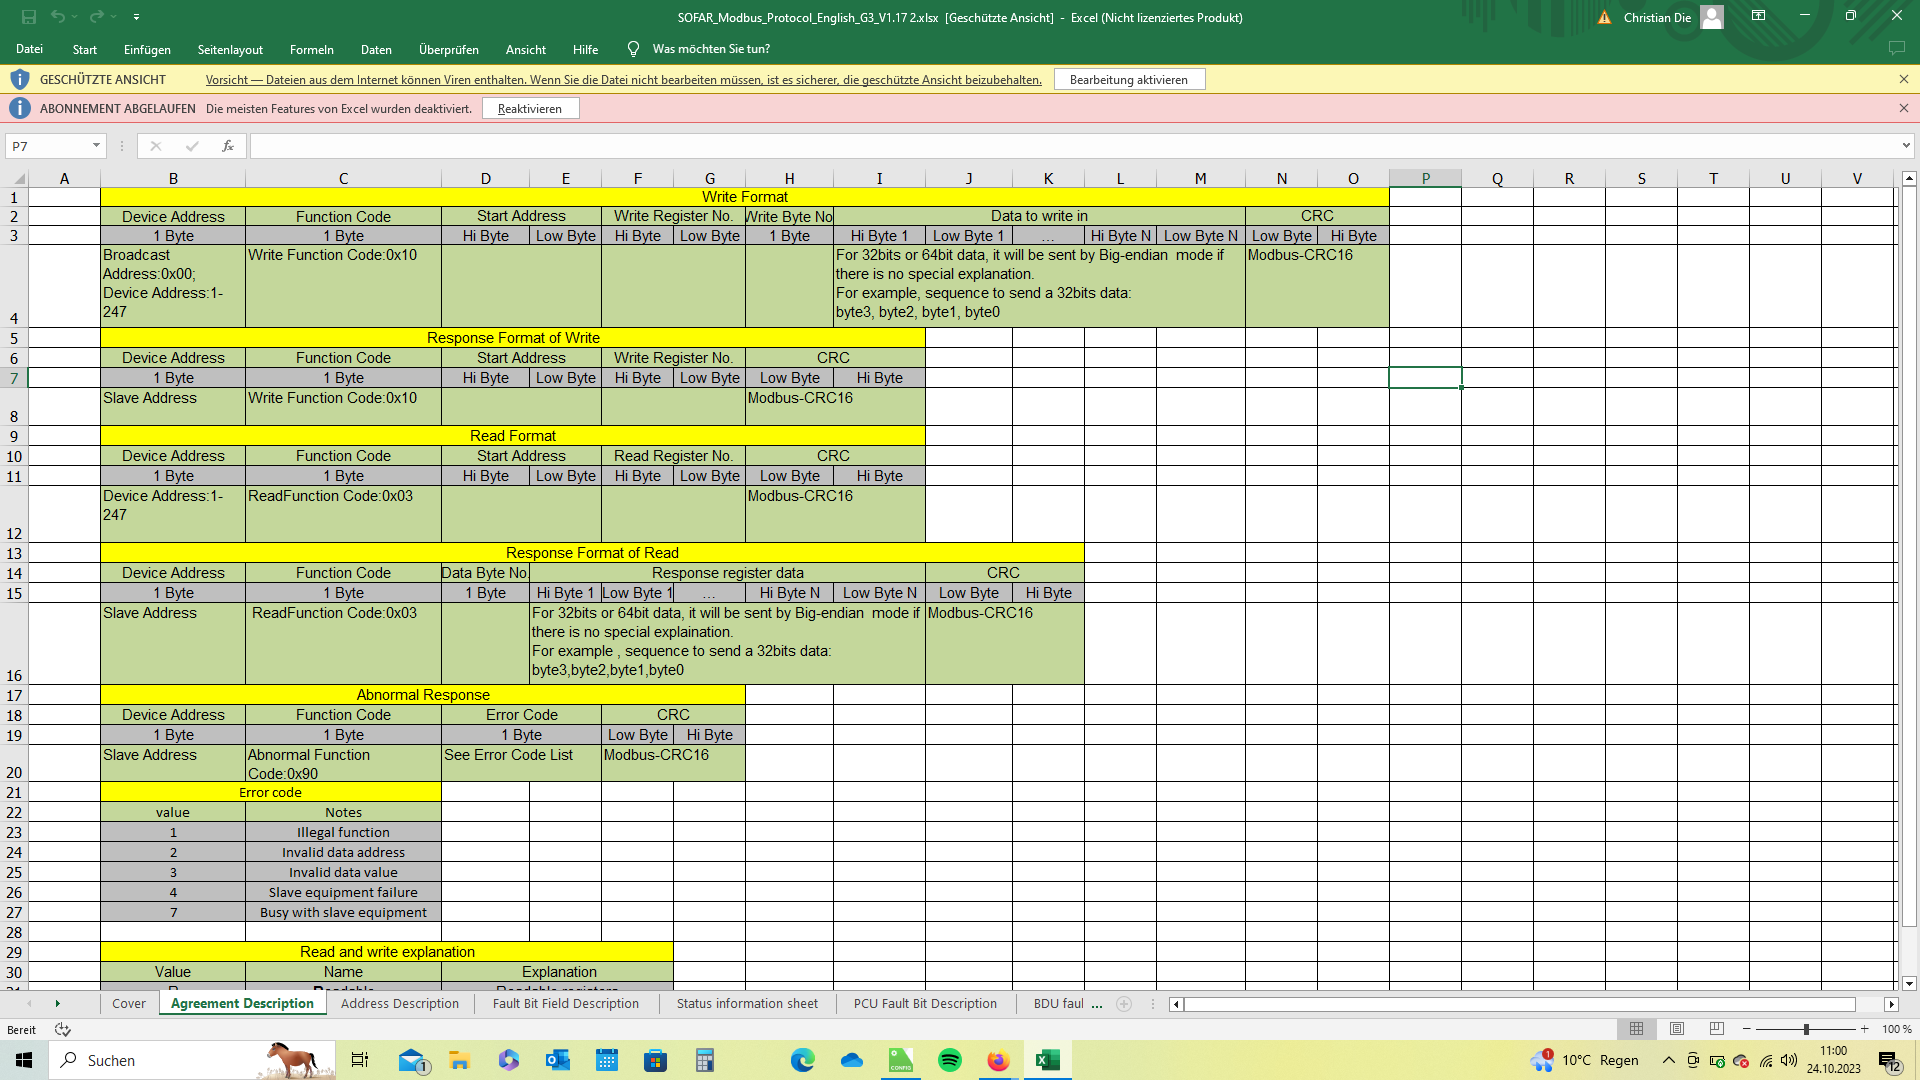Click the Reaktivieren button

(530, 109)
